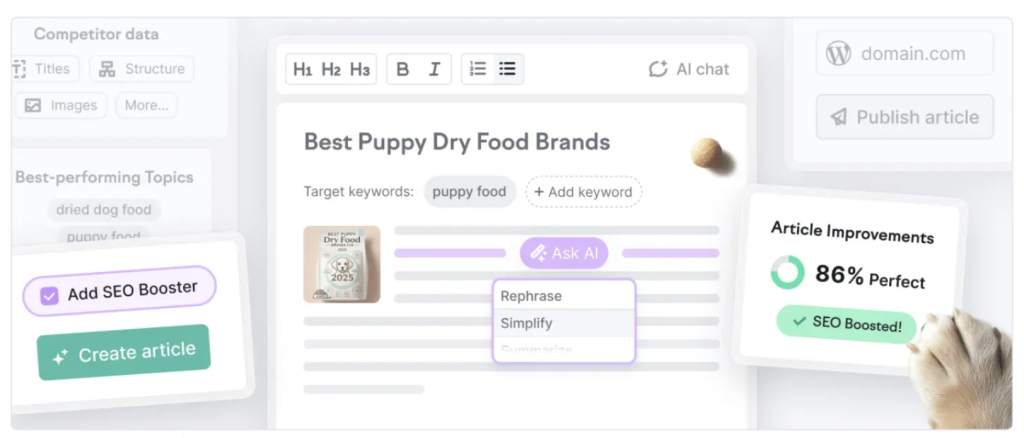1024x438 pixels.
Task: Click Add keyword
Action: coord(583,192)
